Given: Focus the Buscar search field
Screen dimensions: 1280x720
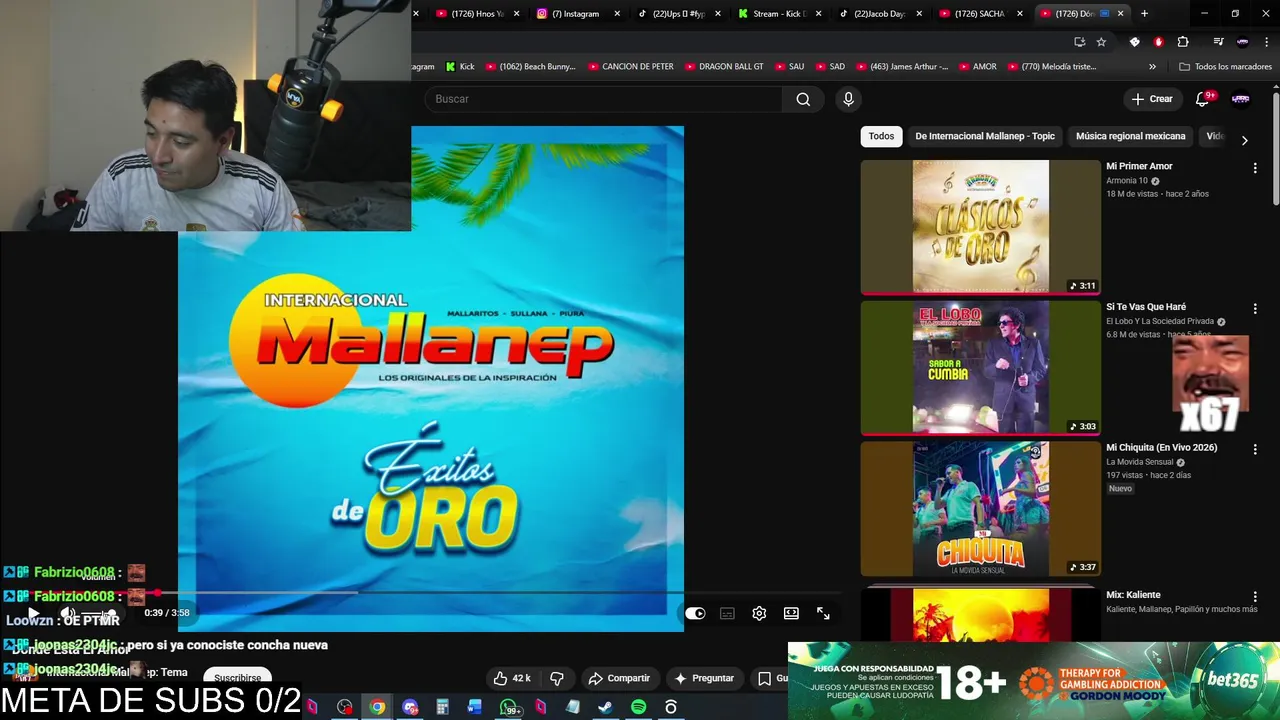Looking at the screenshot, I should [603, 99].
